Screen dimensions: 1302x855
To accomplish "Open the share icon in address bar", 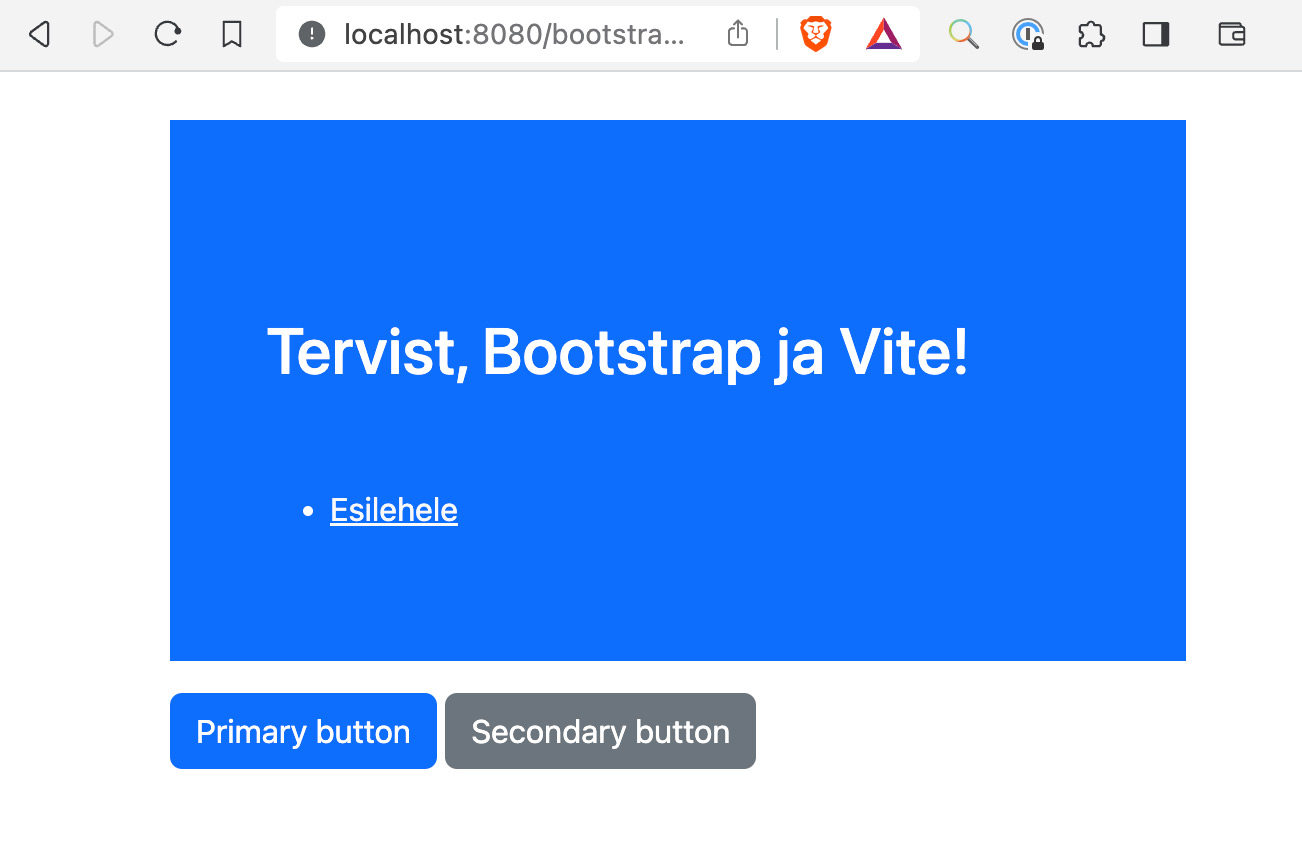I will pyautogui.click(x=738, y=35).
